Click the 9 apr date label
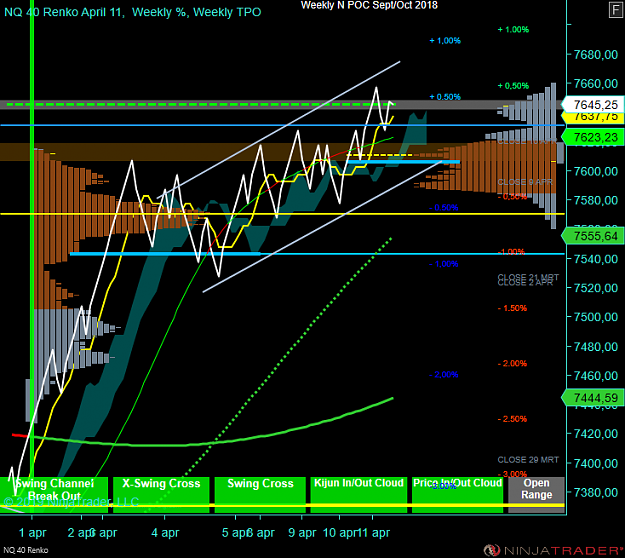Screen dimensions: 625x558 [302, 533]
